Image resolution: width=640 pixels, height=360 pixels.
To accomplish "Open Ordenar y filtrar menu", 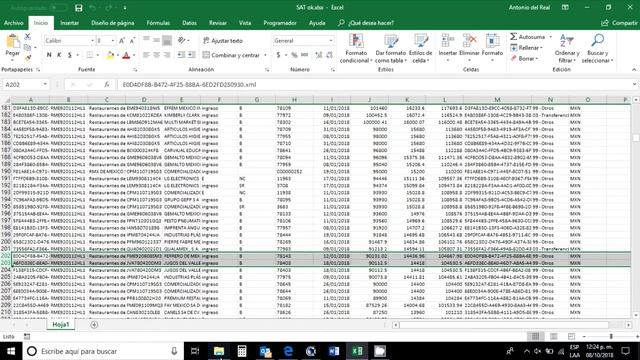I will click(x=567, y=49).
